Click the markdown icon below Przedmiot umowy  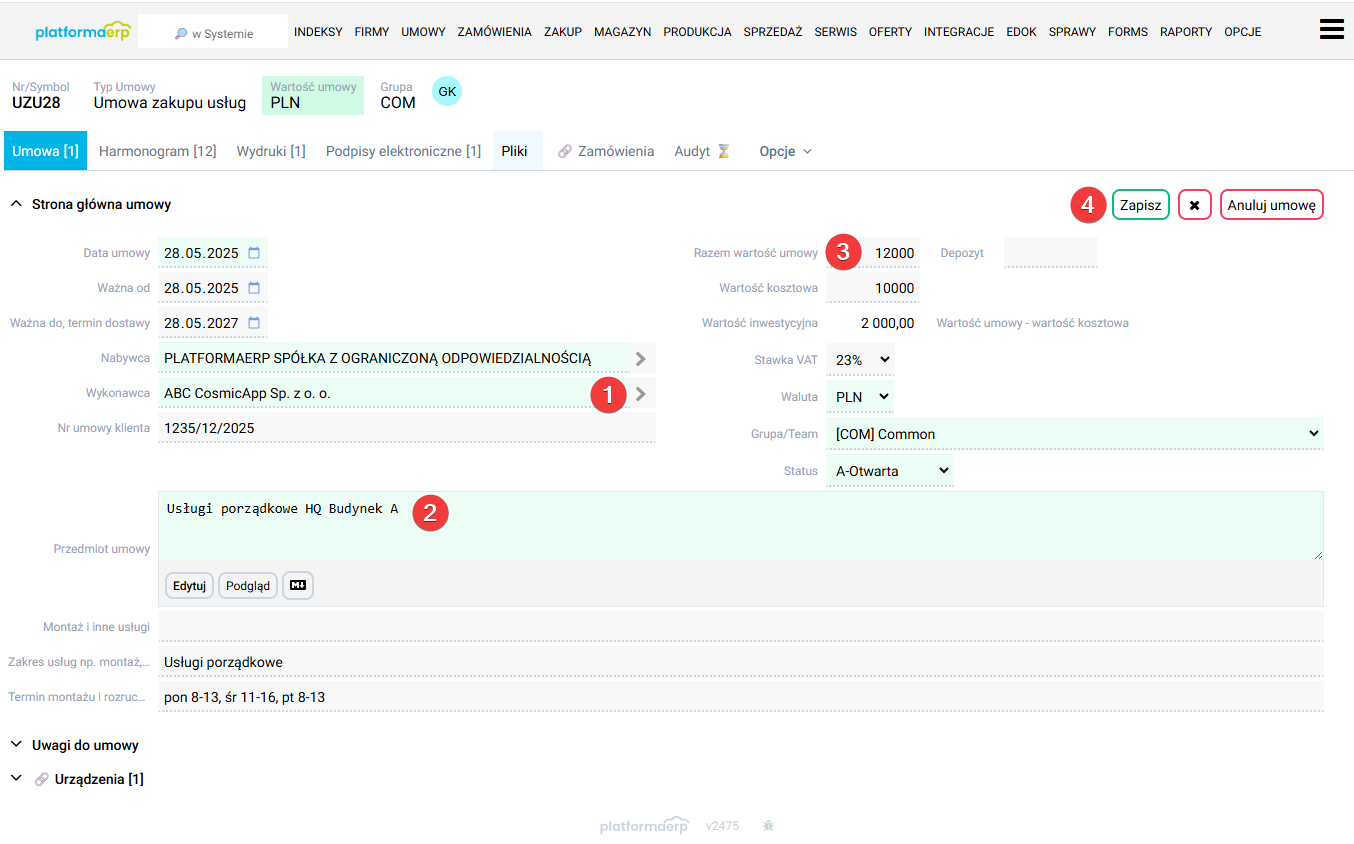(298, 585)
